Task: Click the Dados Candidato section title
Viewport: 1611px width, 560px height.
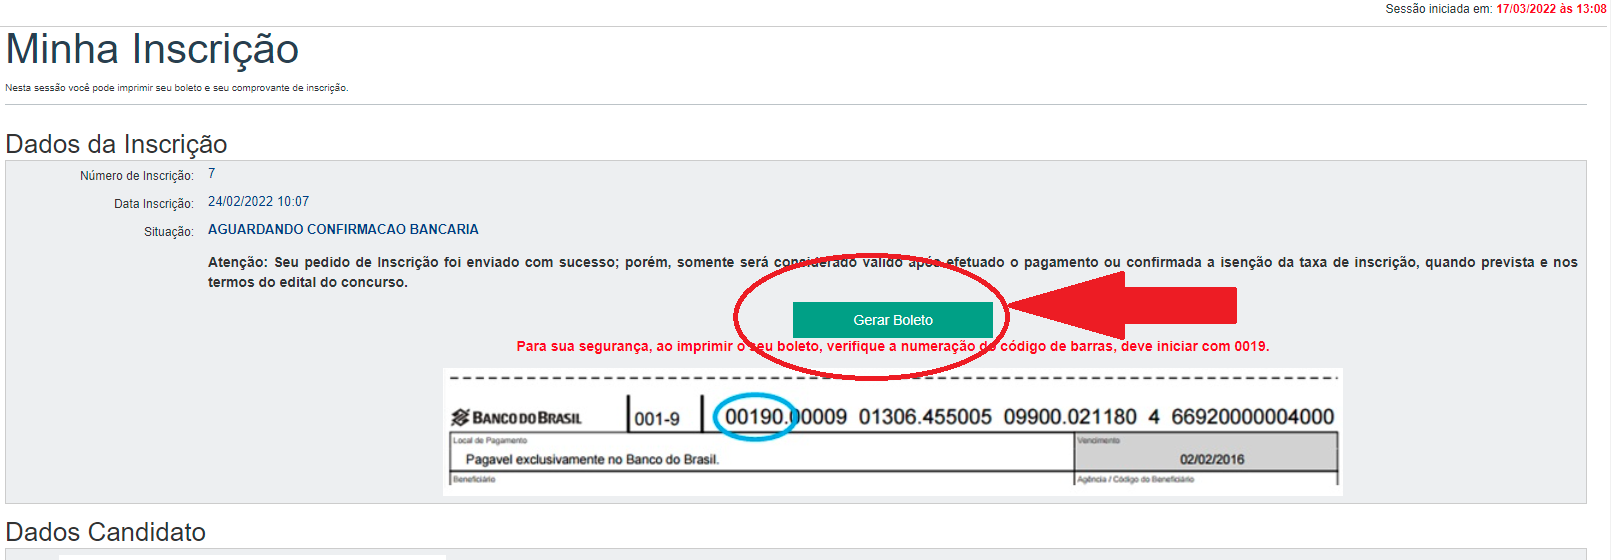Action: 105,532
